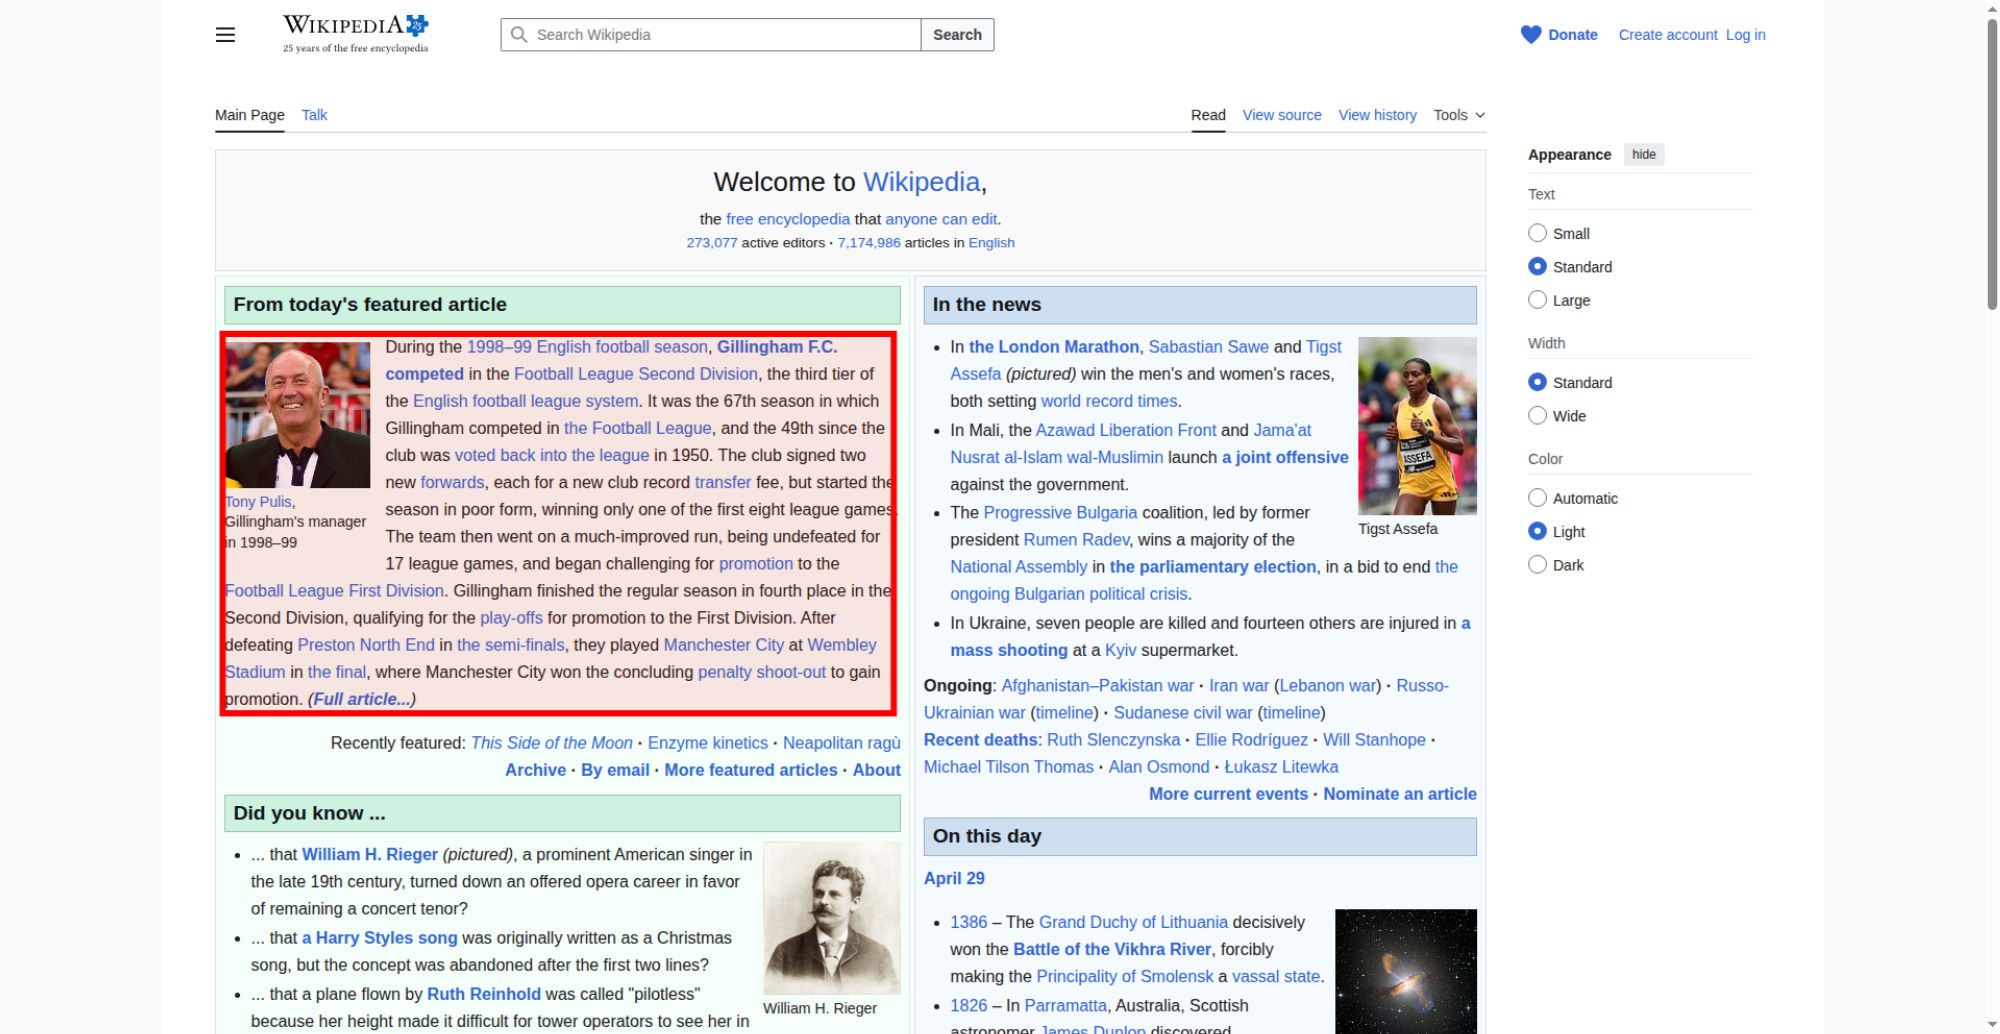Click in the Search Wikipedia field
The height and width of the screenshot is (1034, 2000).
click(x=720, y=35)
